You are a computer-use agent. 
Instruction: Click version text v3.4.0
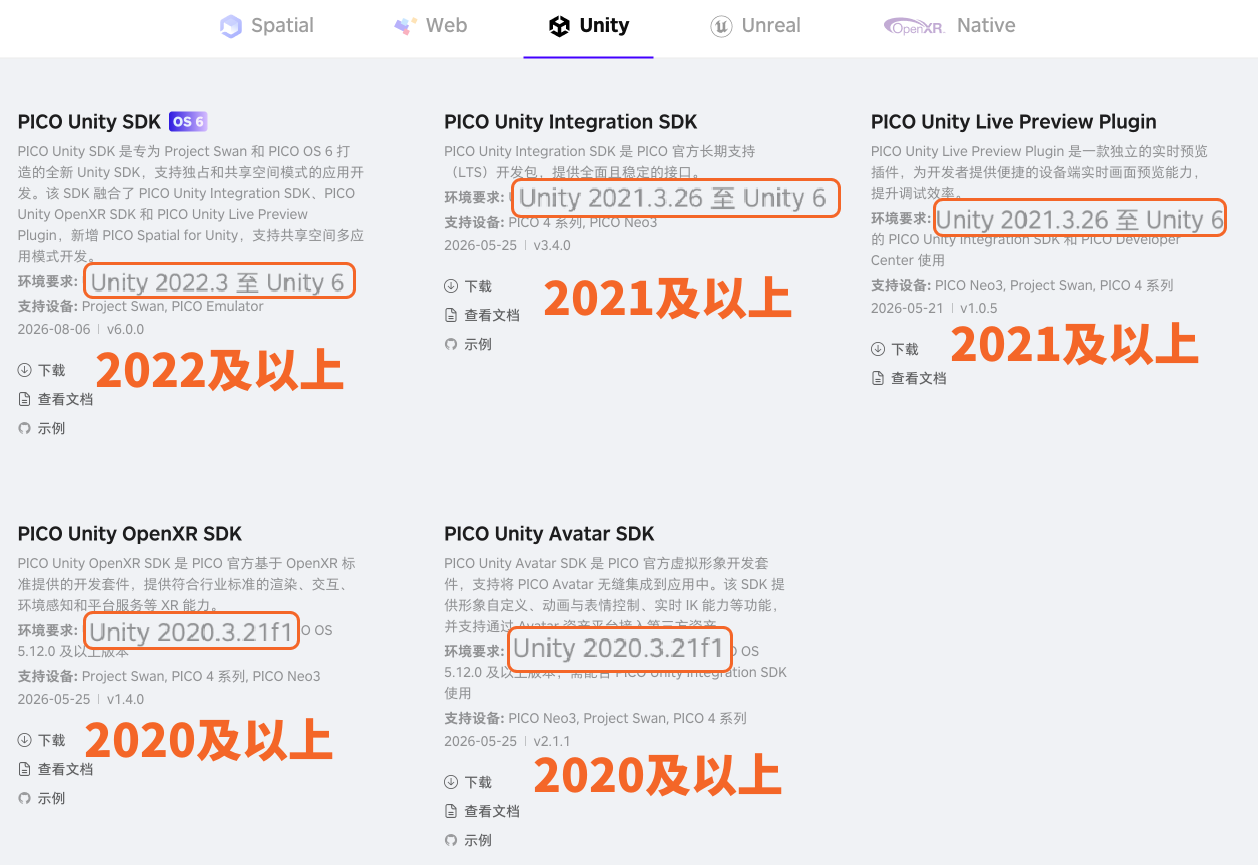(552, 245)
